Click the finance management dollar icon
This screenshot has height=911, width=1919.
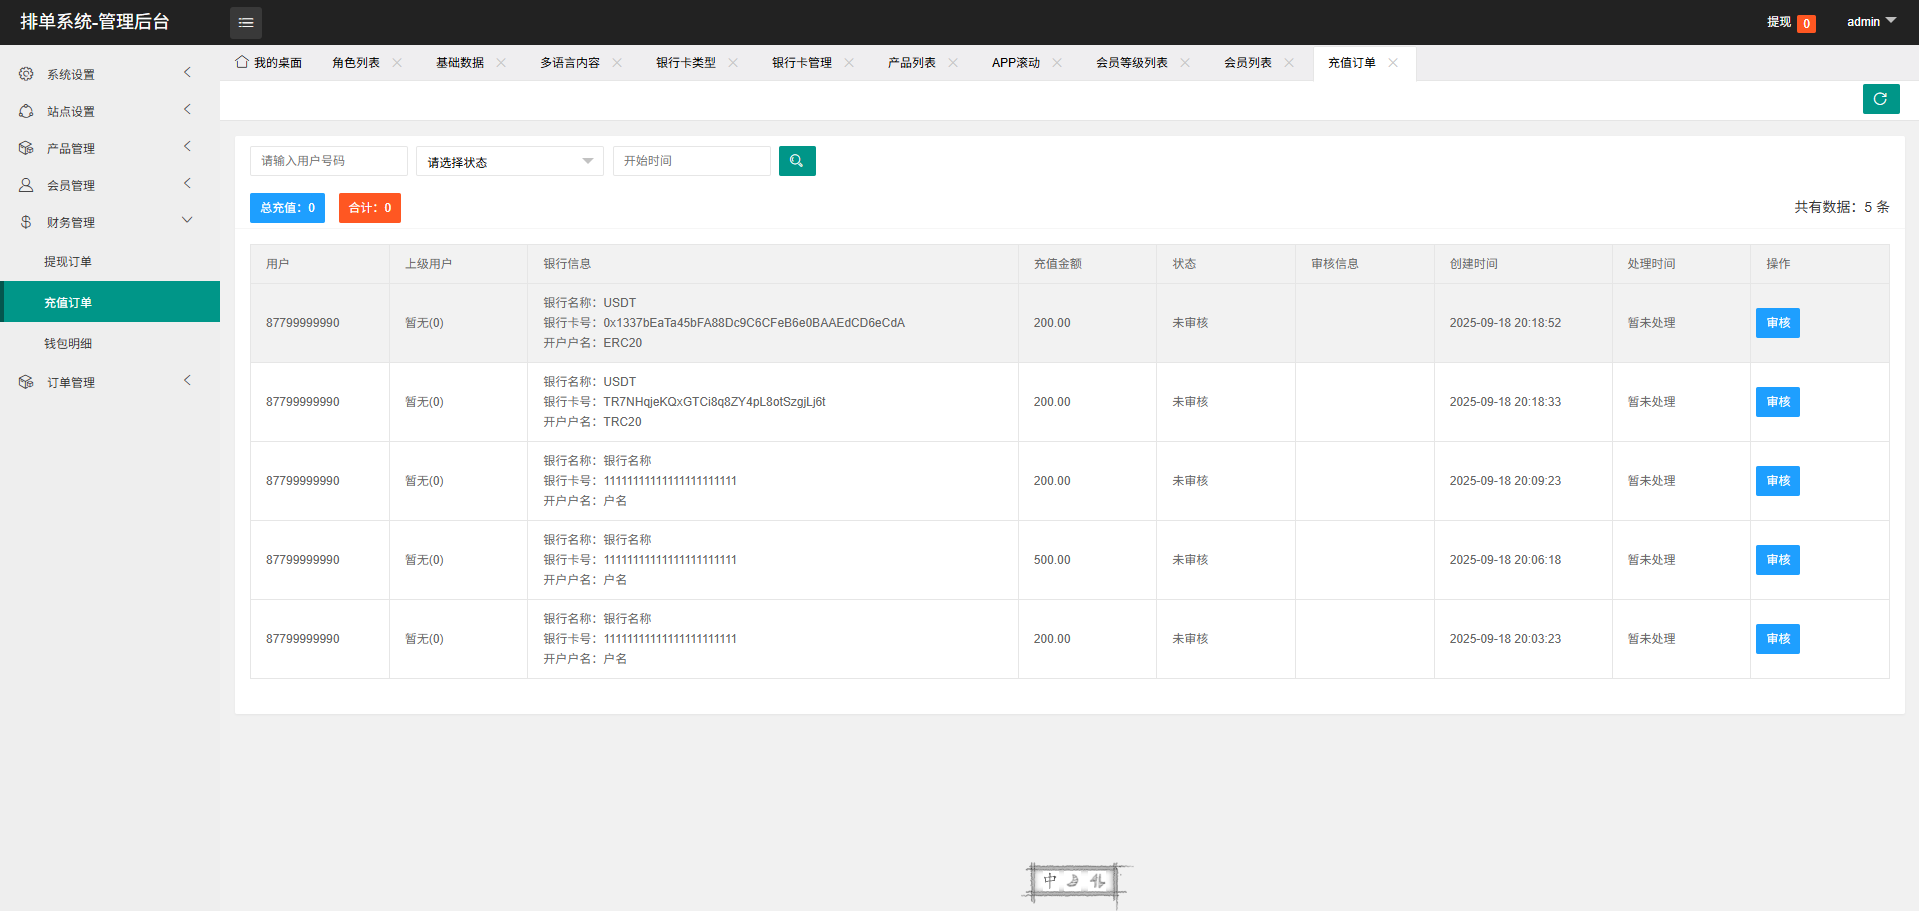coord(26,222)
